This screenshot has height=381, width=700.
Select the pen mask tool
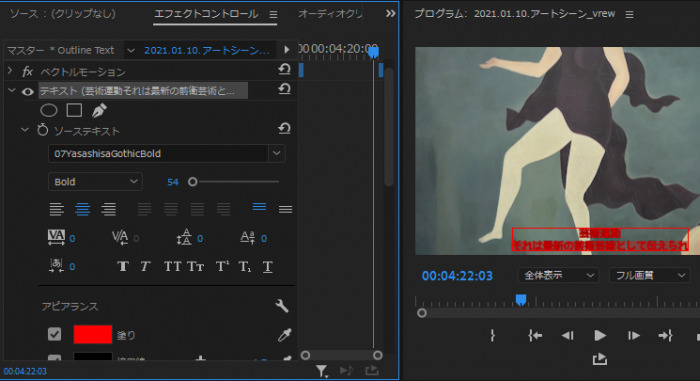click(99, 110)
